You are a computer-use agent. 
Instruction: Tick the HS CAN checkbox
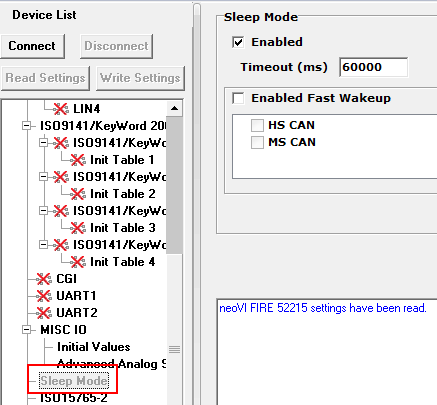(257, 125)
